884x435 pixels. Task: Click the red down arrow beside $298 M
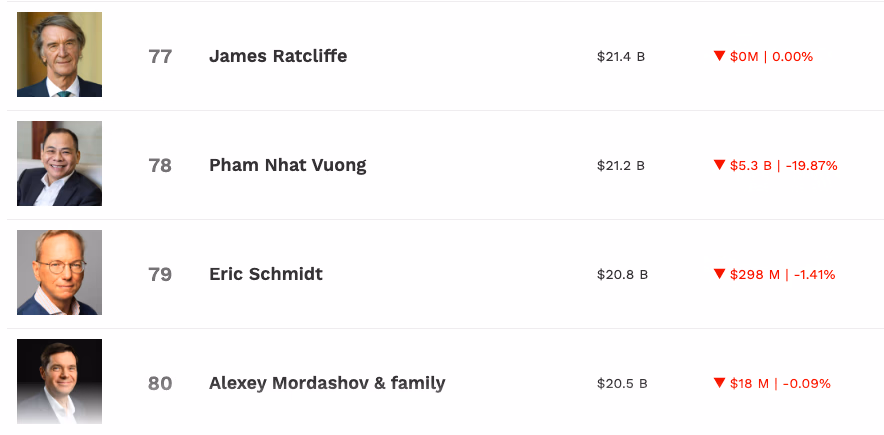[719, 274]
